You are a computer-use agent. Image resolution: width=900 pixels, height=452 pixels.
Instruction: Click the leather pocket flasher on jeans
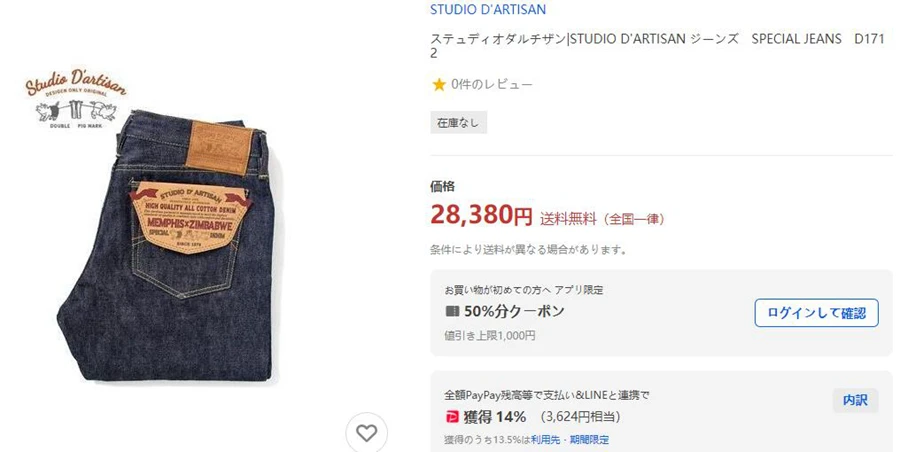point(191,214)
